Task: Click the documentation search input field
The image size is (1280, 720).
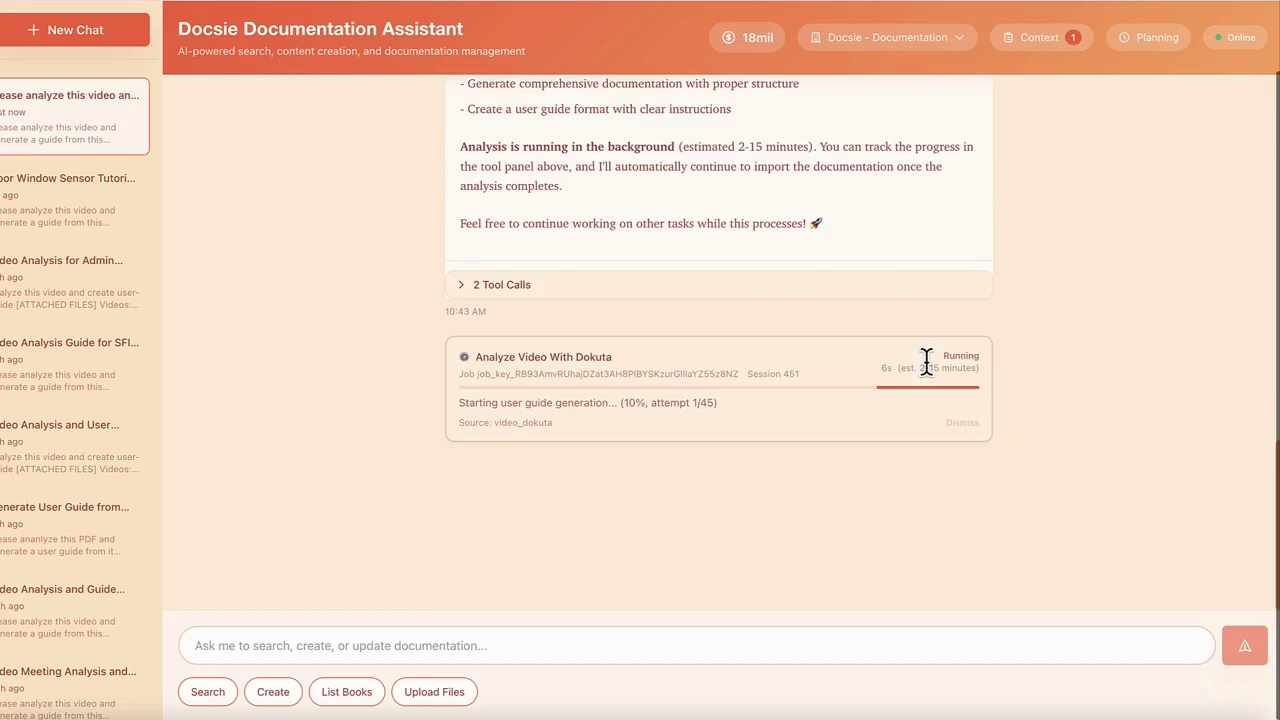Action: click(696, 645)
